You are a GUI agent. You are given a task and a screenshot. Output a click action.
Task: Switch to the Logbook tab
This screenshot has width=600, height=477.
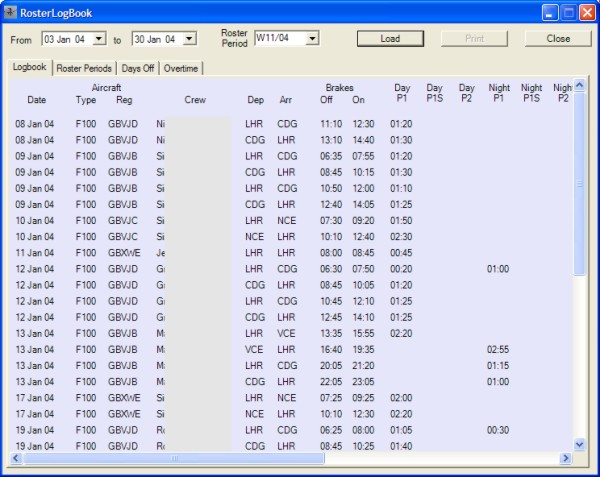click(x=29, y=67)
